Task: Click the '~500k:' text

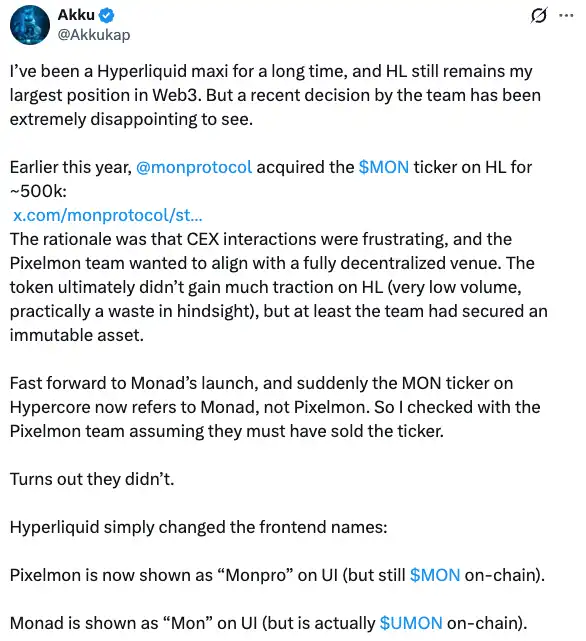Action: click(38, 191)
